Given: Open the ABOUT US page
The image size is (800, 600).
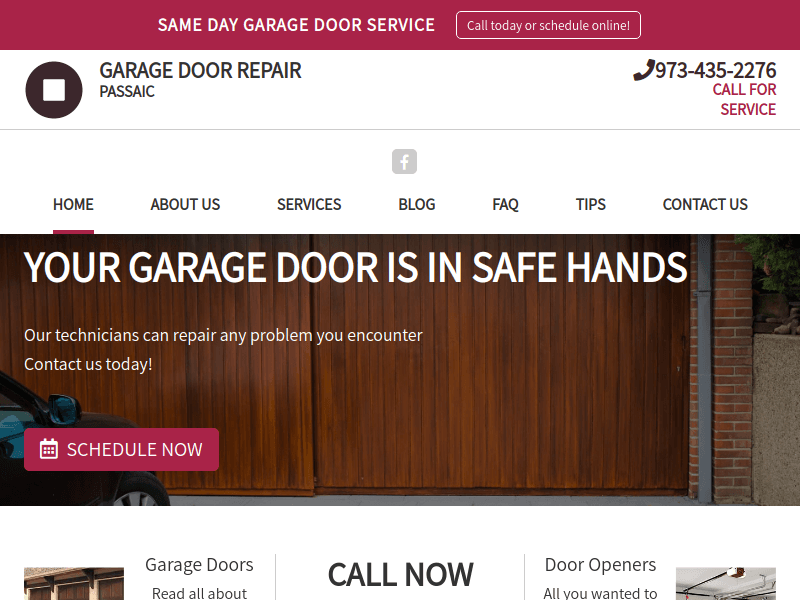Looking at the screenshot, I should (185, 204).
